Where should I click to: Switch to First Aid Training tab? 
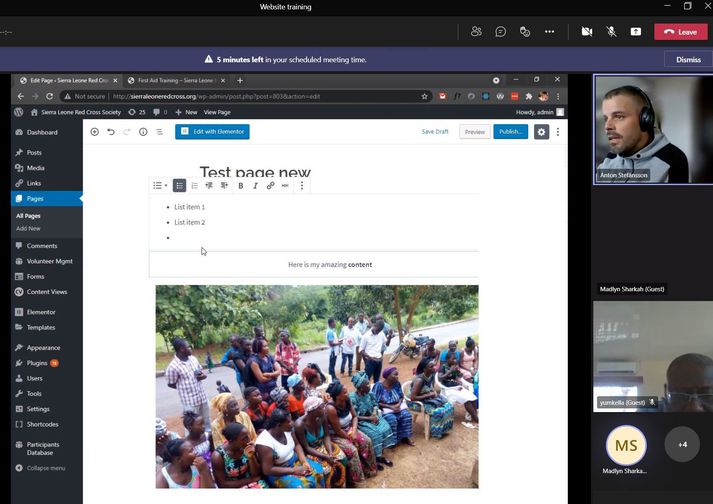[175, 81]
